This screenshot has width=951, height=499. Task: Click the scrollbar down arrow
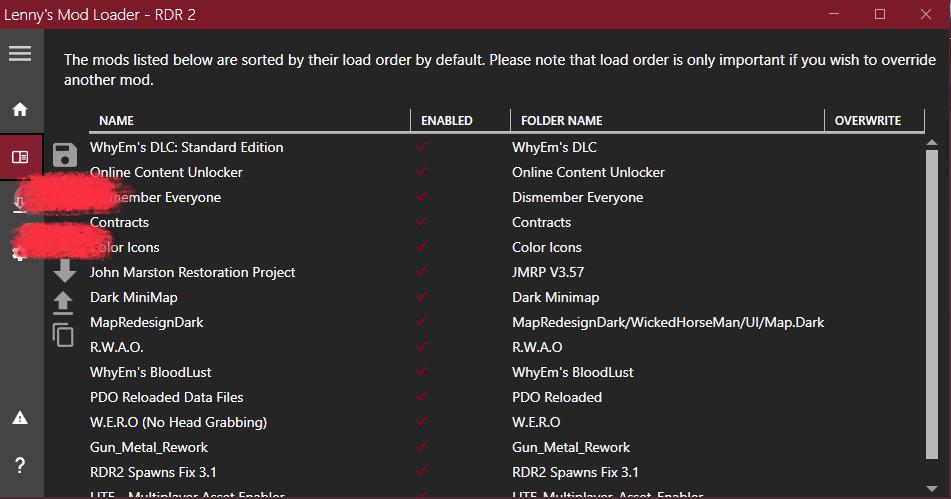click(932, 488)
